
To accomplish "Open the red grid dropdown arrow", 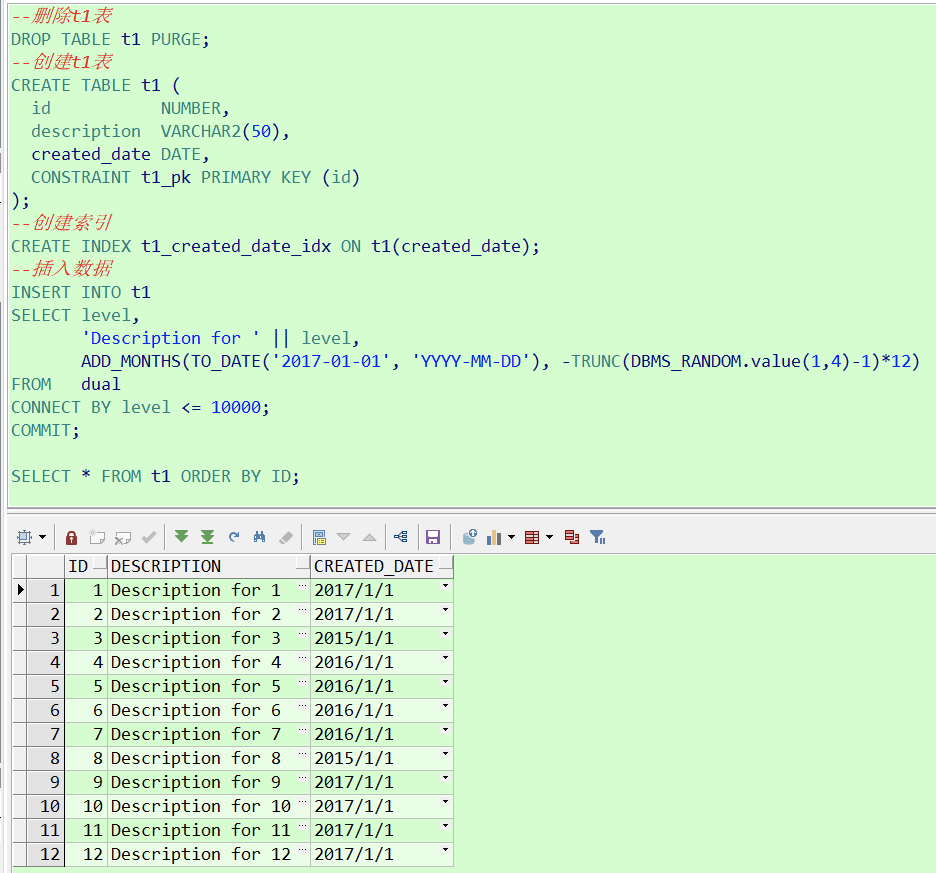I will pos(550,537).
